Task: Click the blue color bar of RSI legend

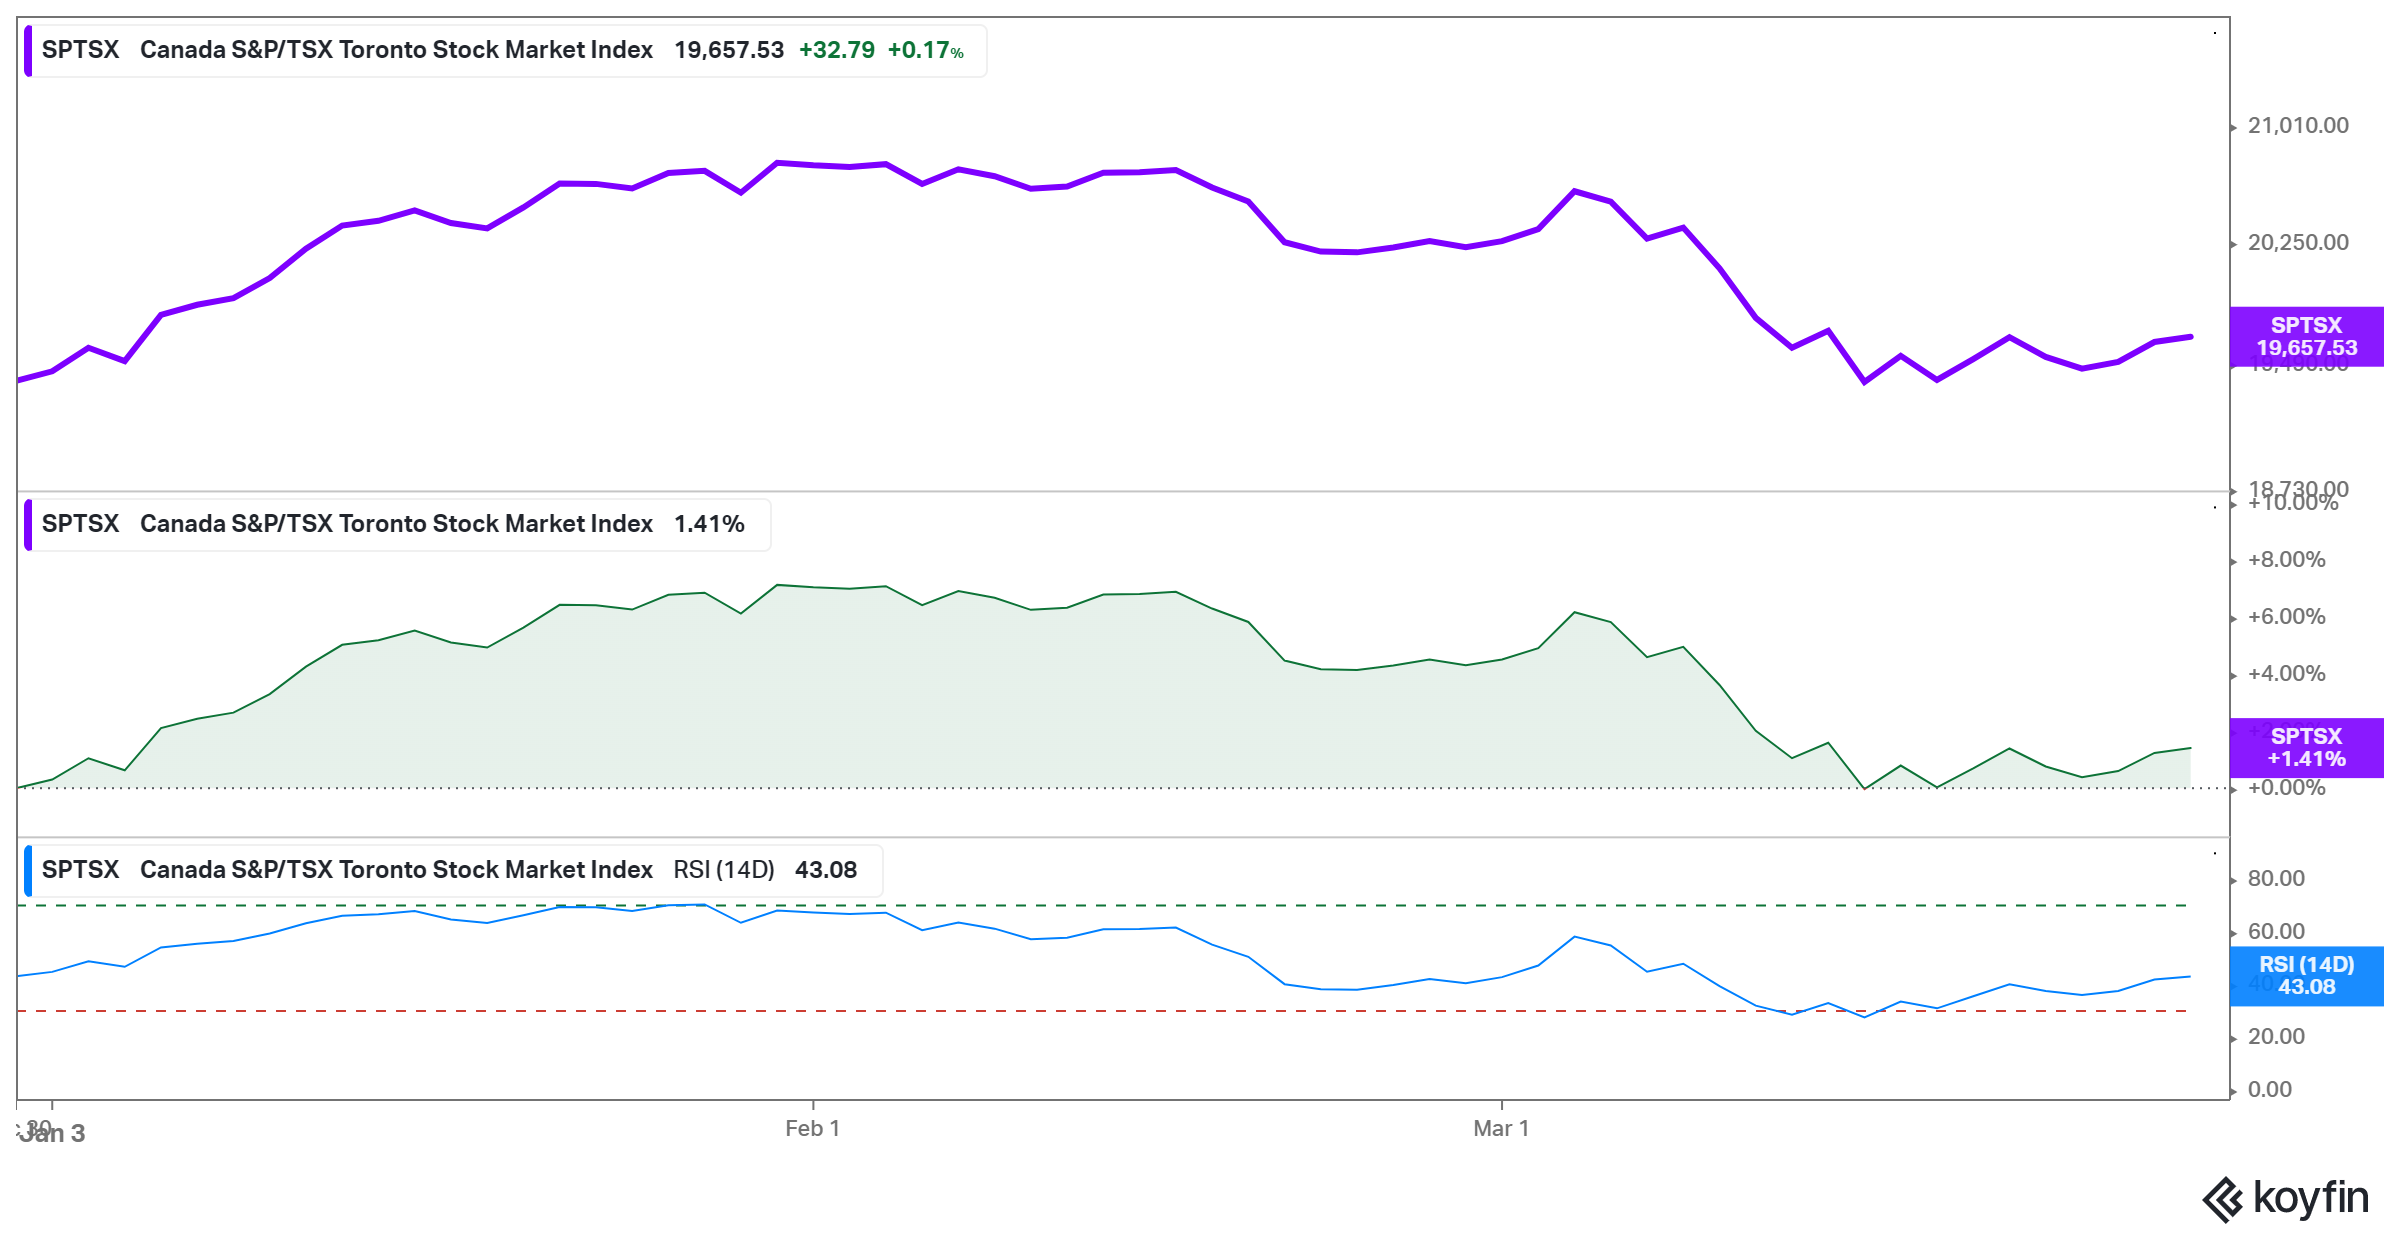Action: click(28, 871)
